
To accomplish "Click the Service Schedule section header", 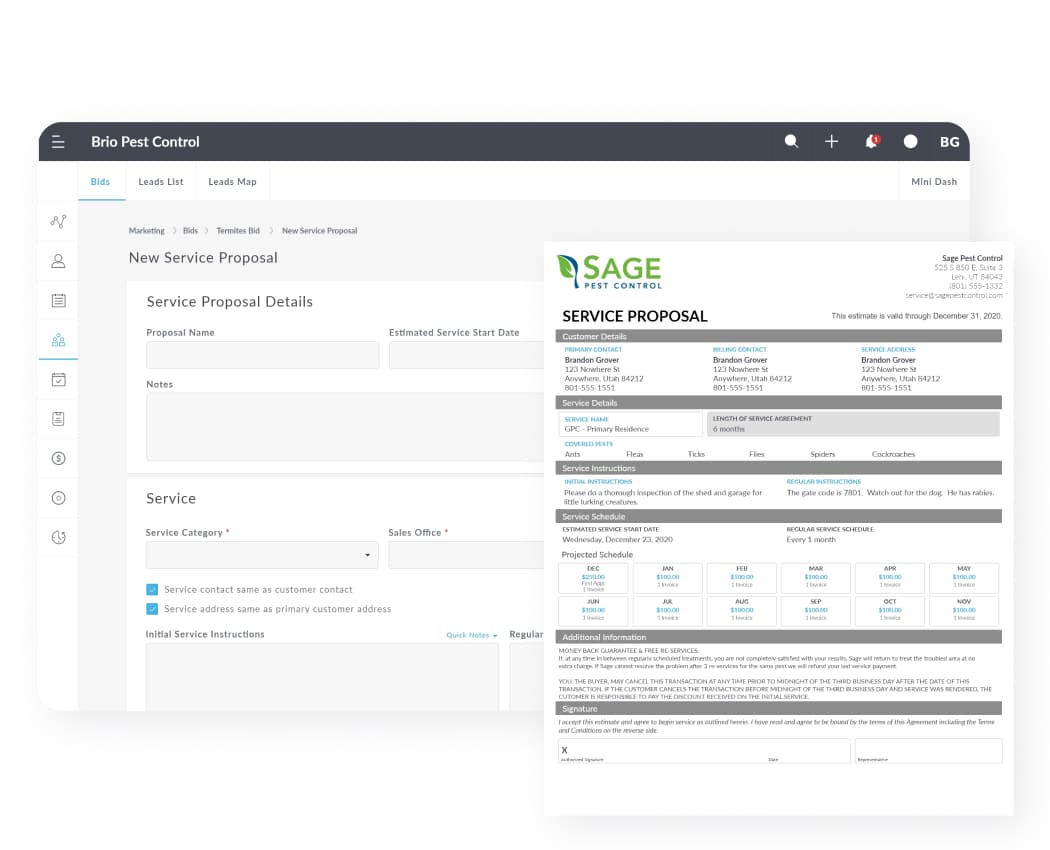I will 778,516.
